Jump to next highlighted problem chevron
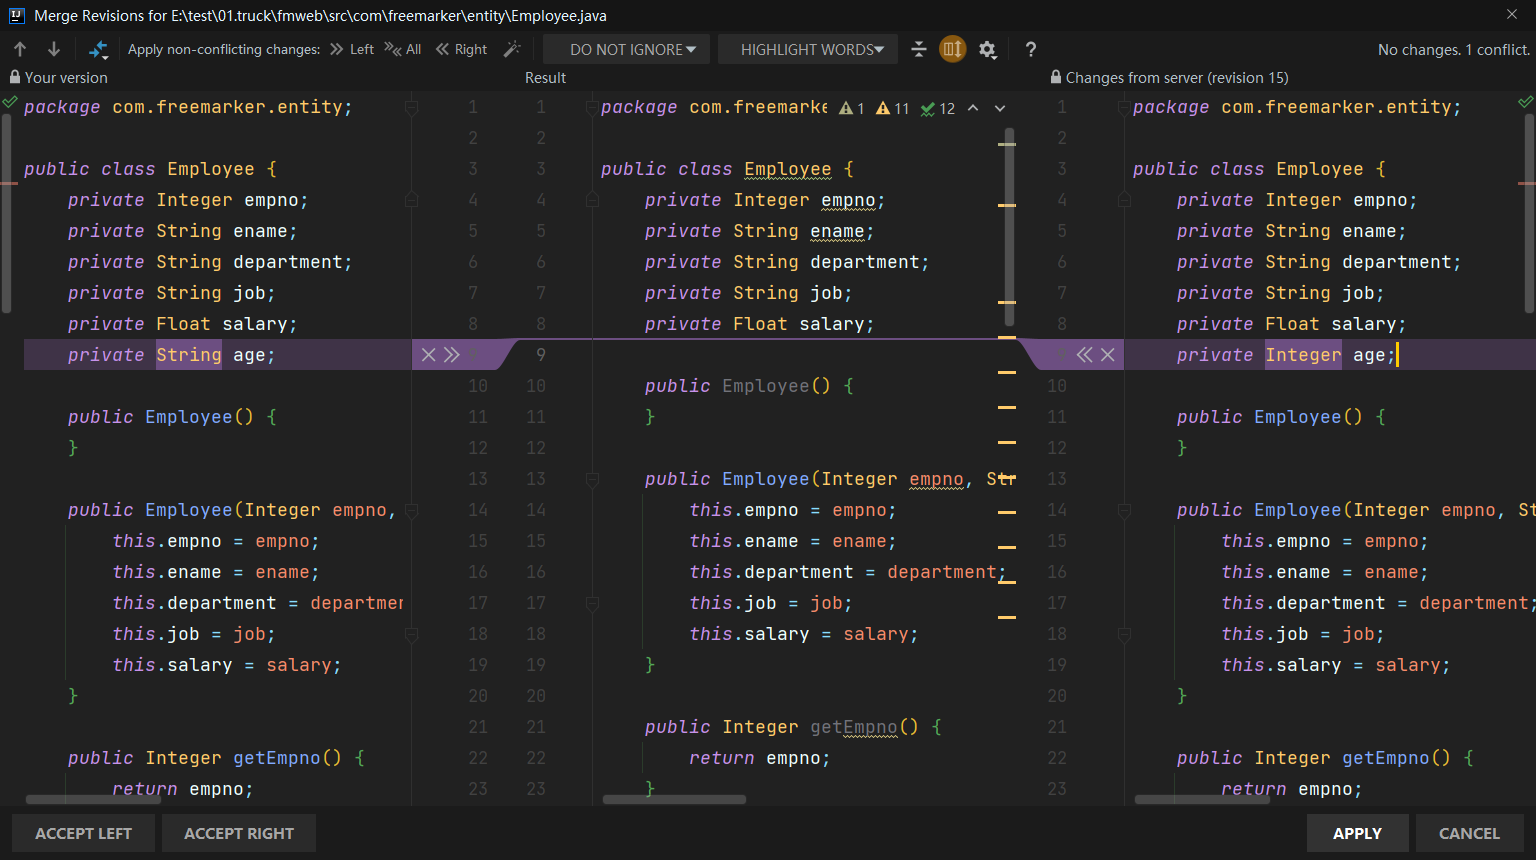1536x860 pixels. 1000,108
